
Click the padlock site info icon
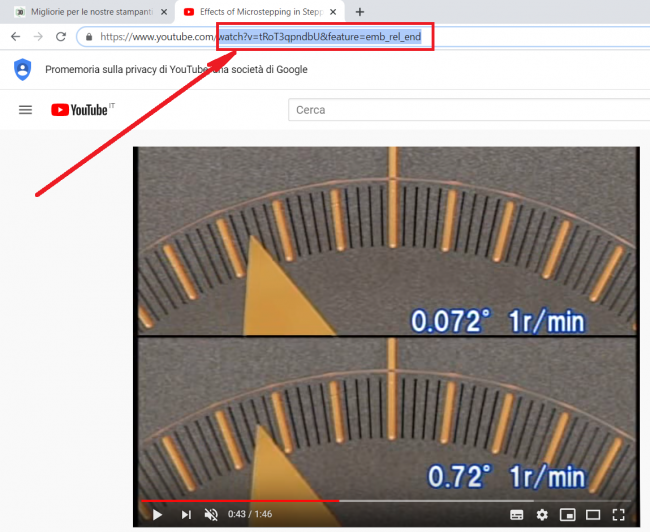[x=90, y=37]
